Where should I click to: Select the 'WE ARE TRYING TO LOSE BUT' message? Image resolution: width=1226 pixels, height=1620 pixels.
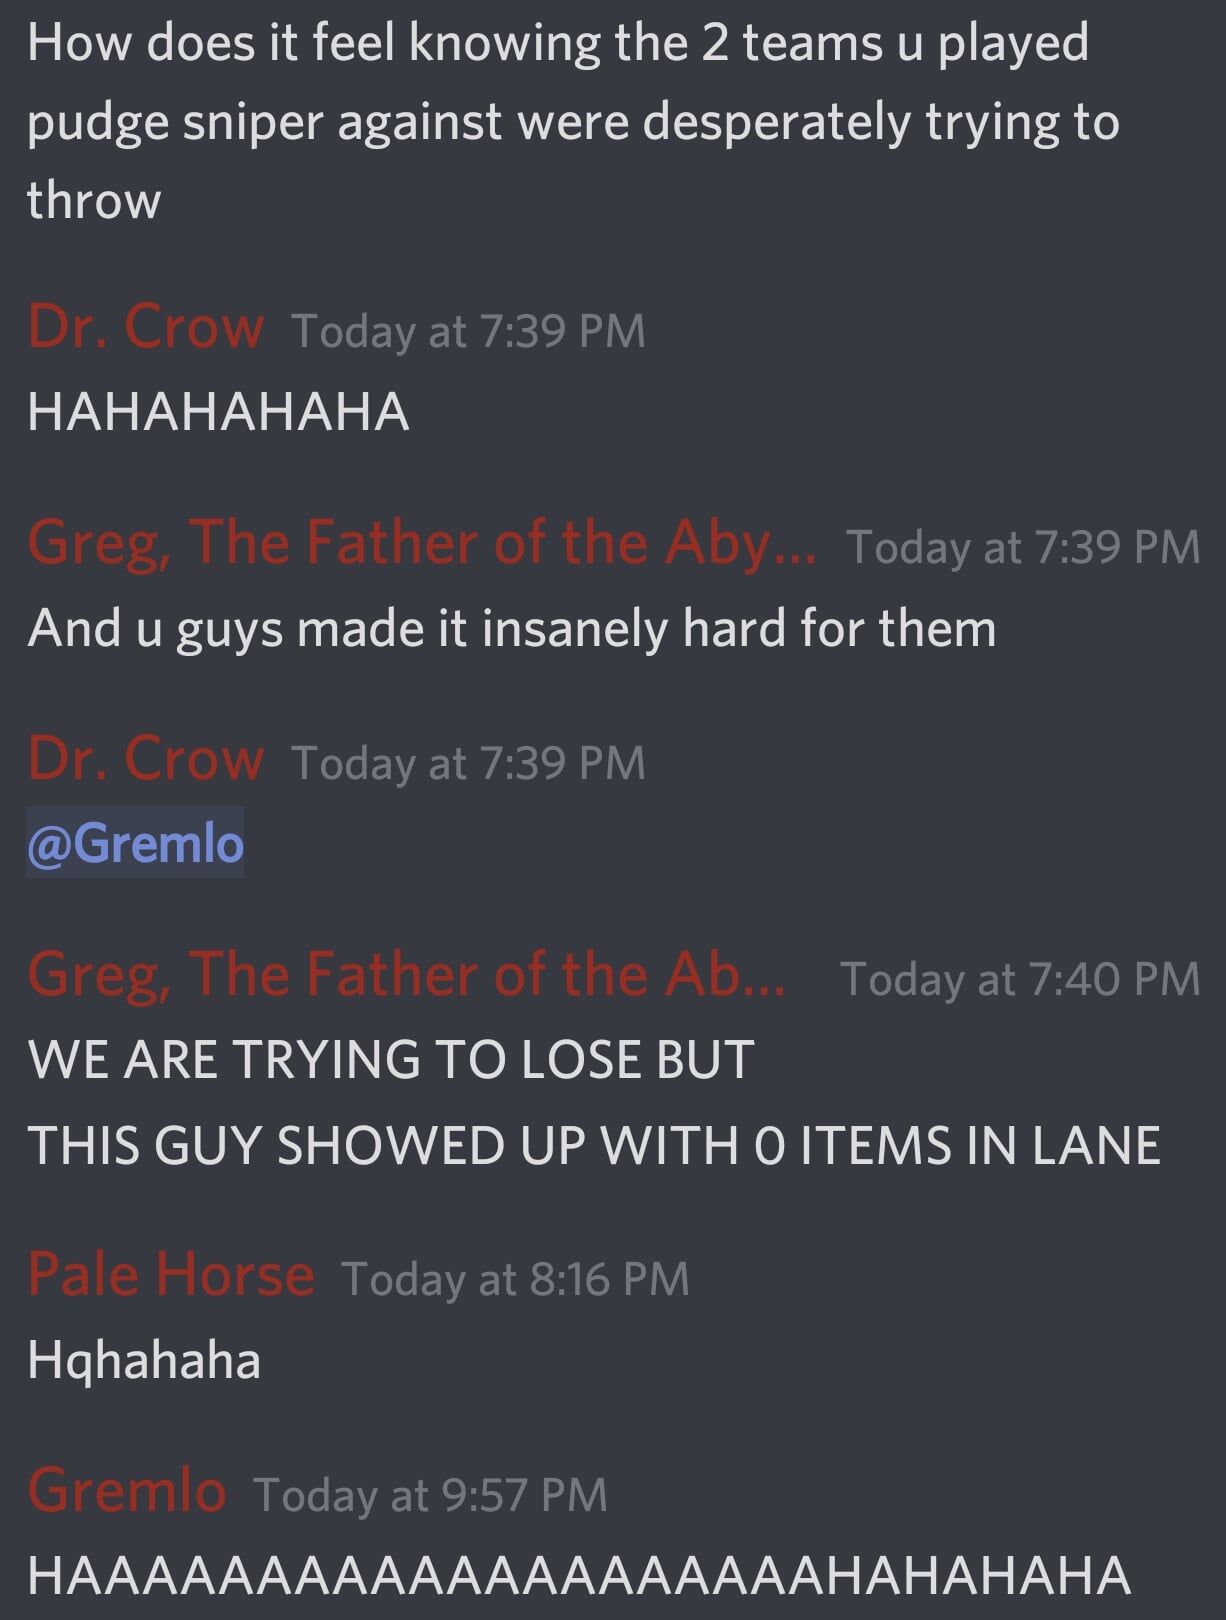coord(391,1060)
